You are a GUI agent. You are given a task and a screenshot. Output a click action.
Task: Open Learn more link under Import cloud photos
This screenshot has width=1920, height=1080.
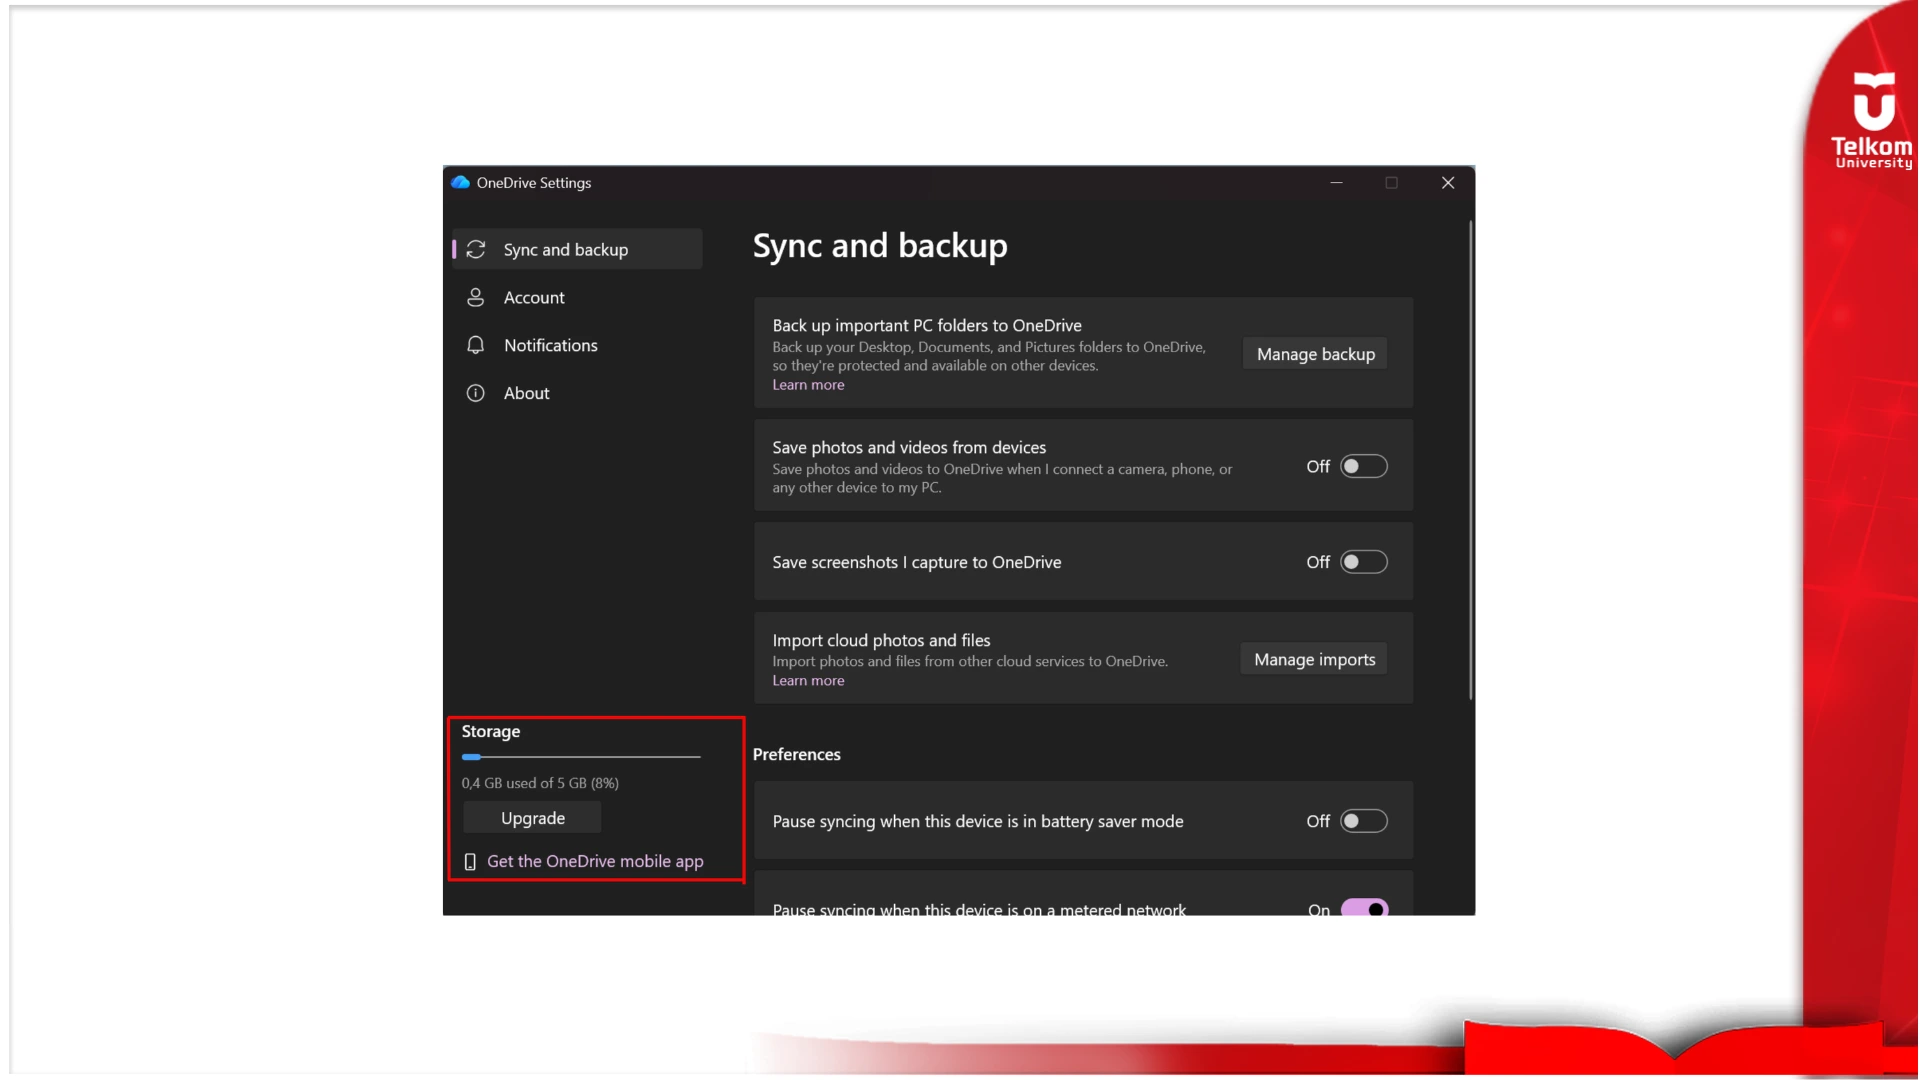[808, 681]
